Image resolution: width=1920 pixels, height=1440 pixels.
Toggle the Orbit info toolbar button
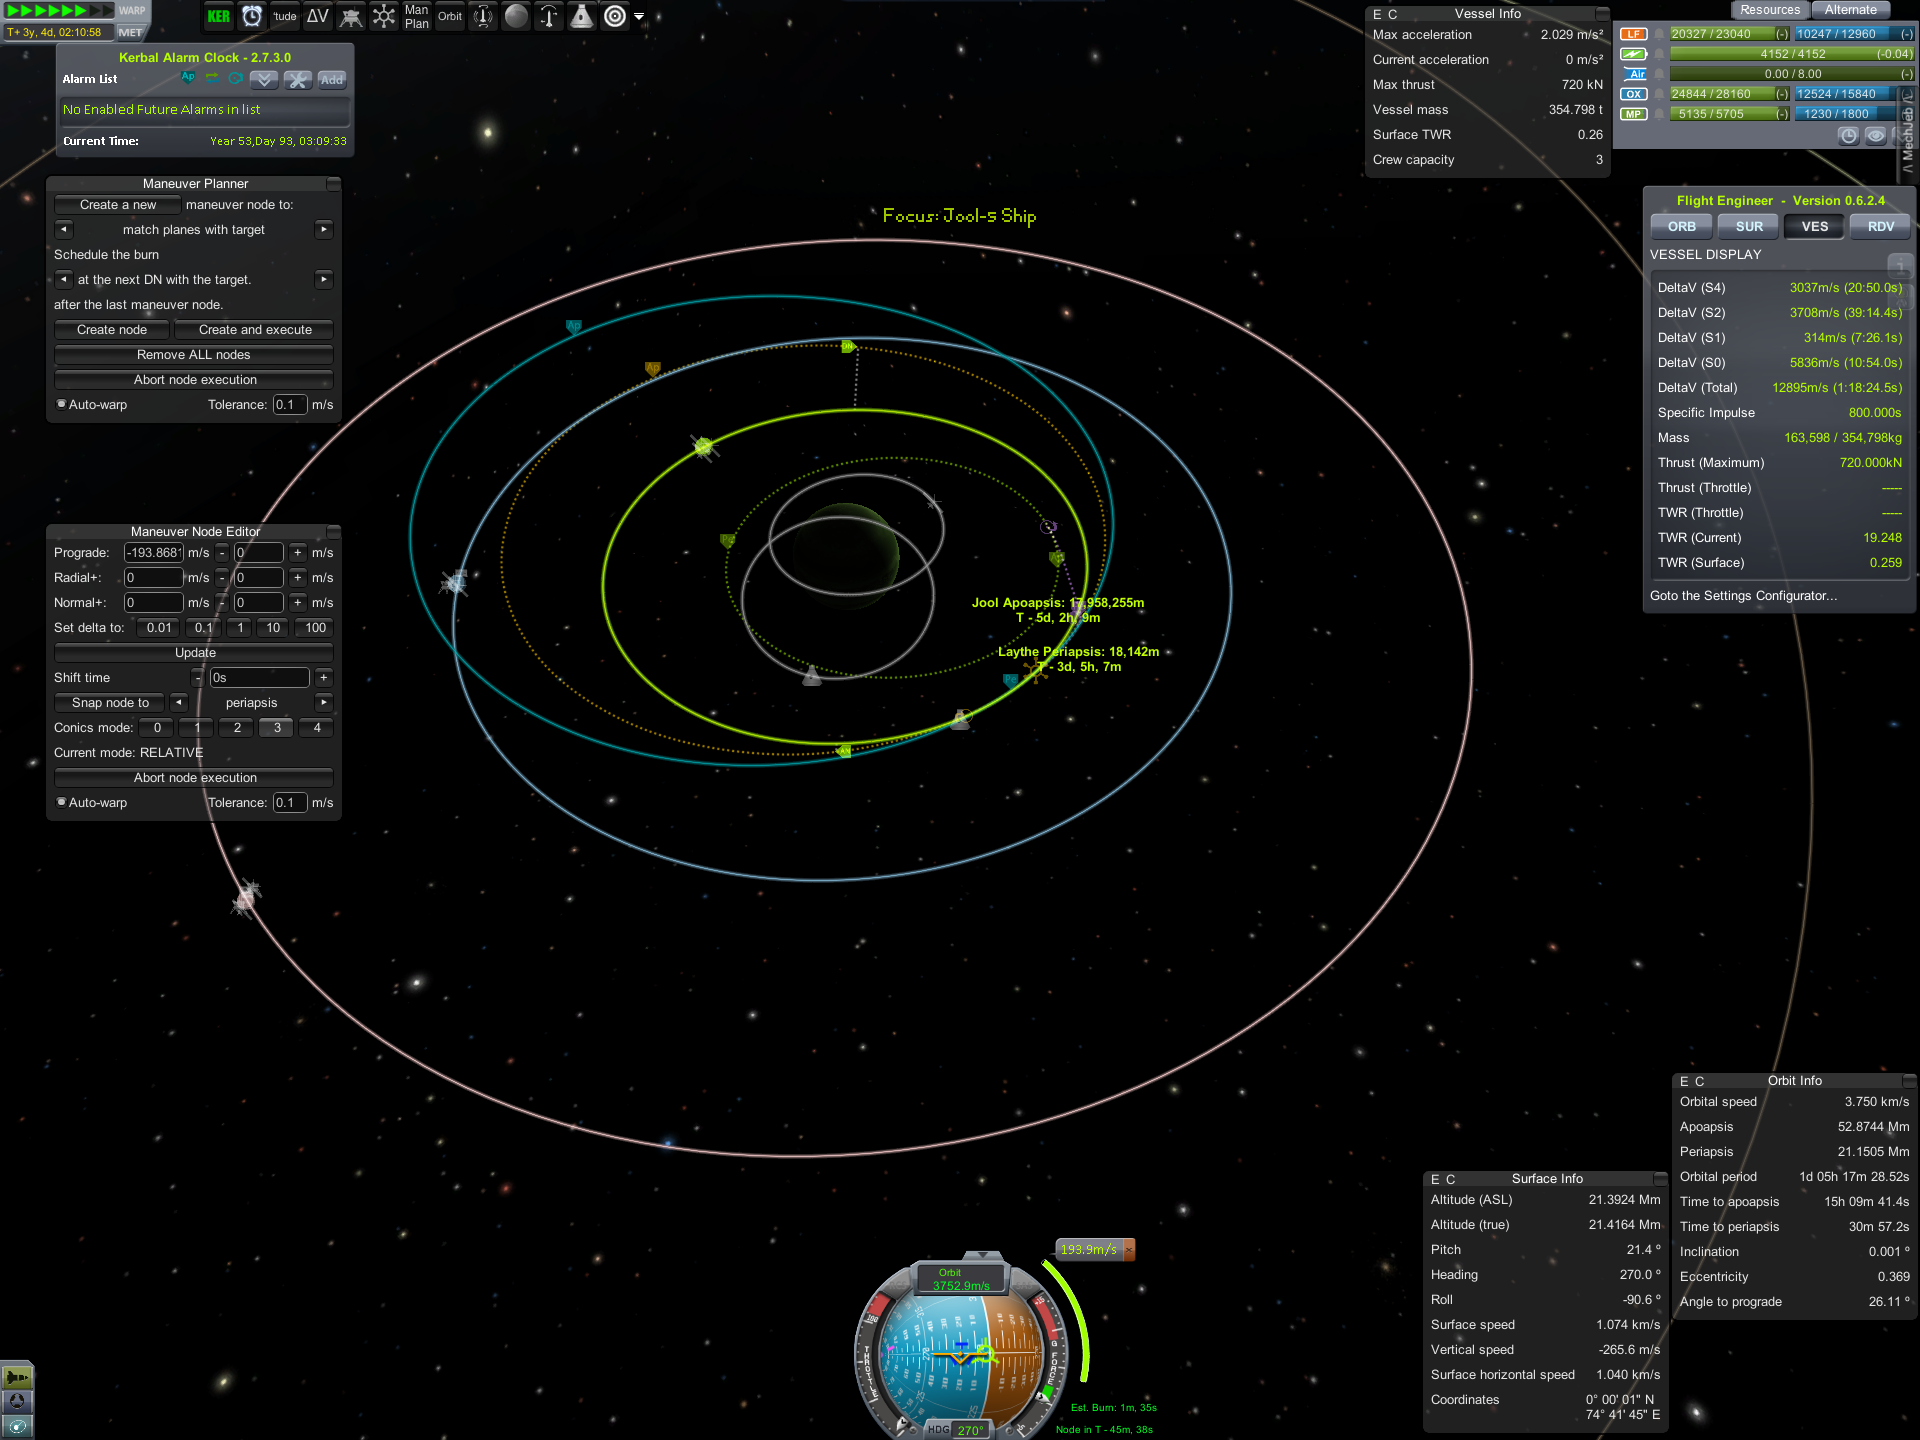coord(450,16)
